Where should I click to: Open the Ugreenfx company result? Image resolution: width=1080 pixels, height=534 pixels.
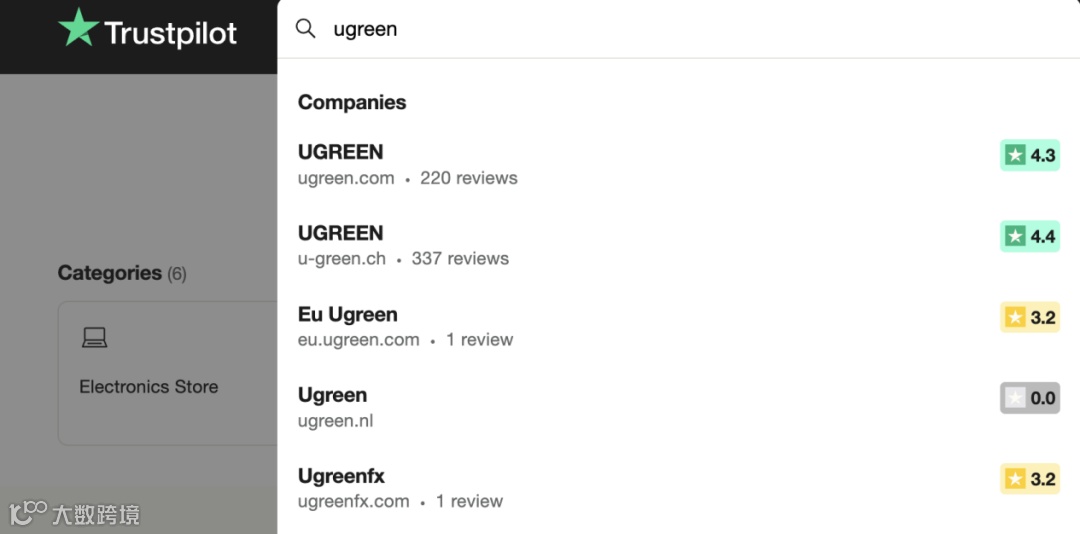tap(678, 488)
